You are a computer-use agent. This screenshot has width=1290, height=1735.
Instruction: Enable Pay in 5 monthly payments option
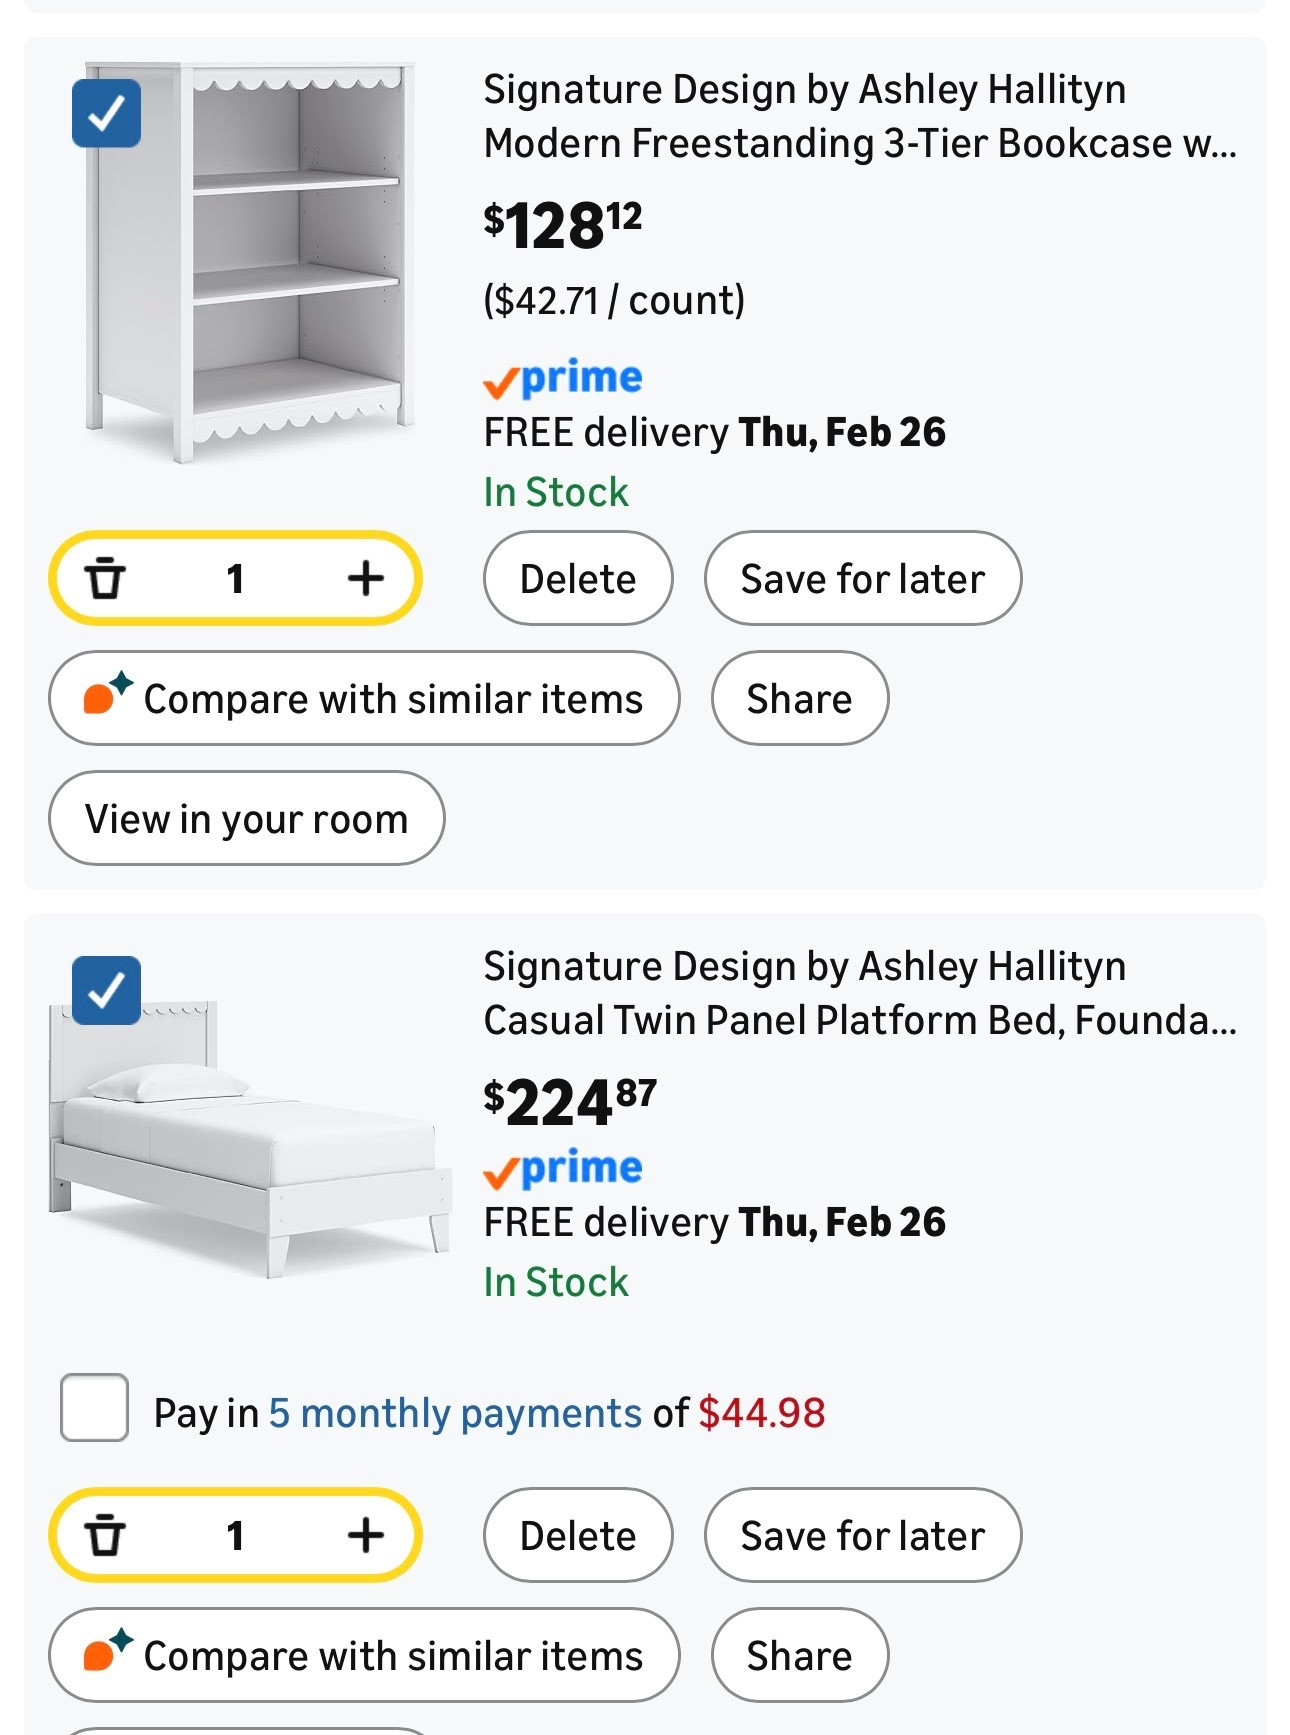point(94,1412)
